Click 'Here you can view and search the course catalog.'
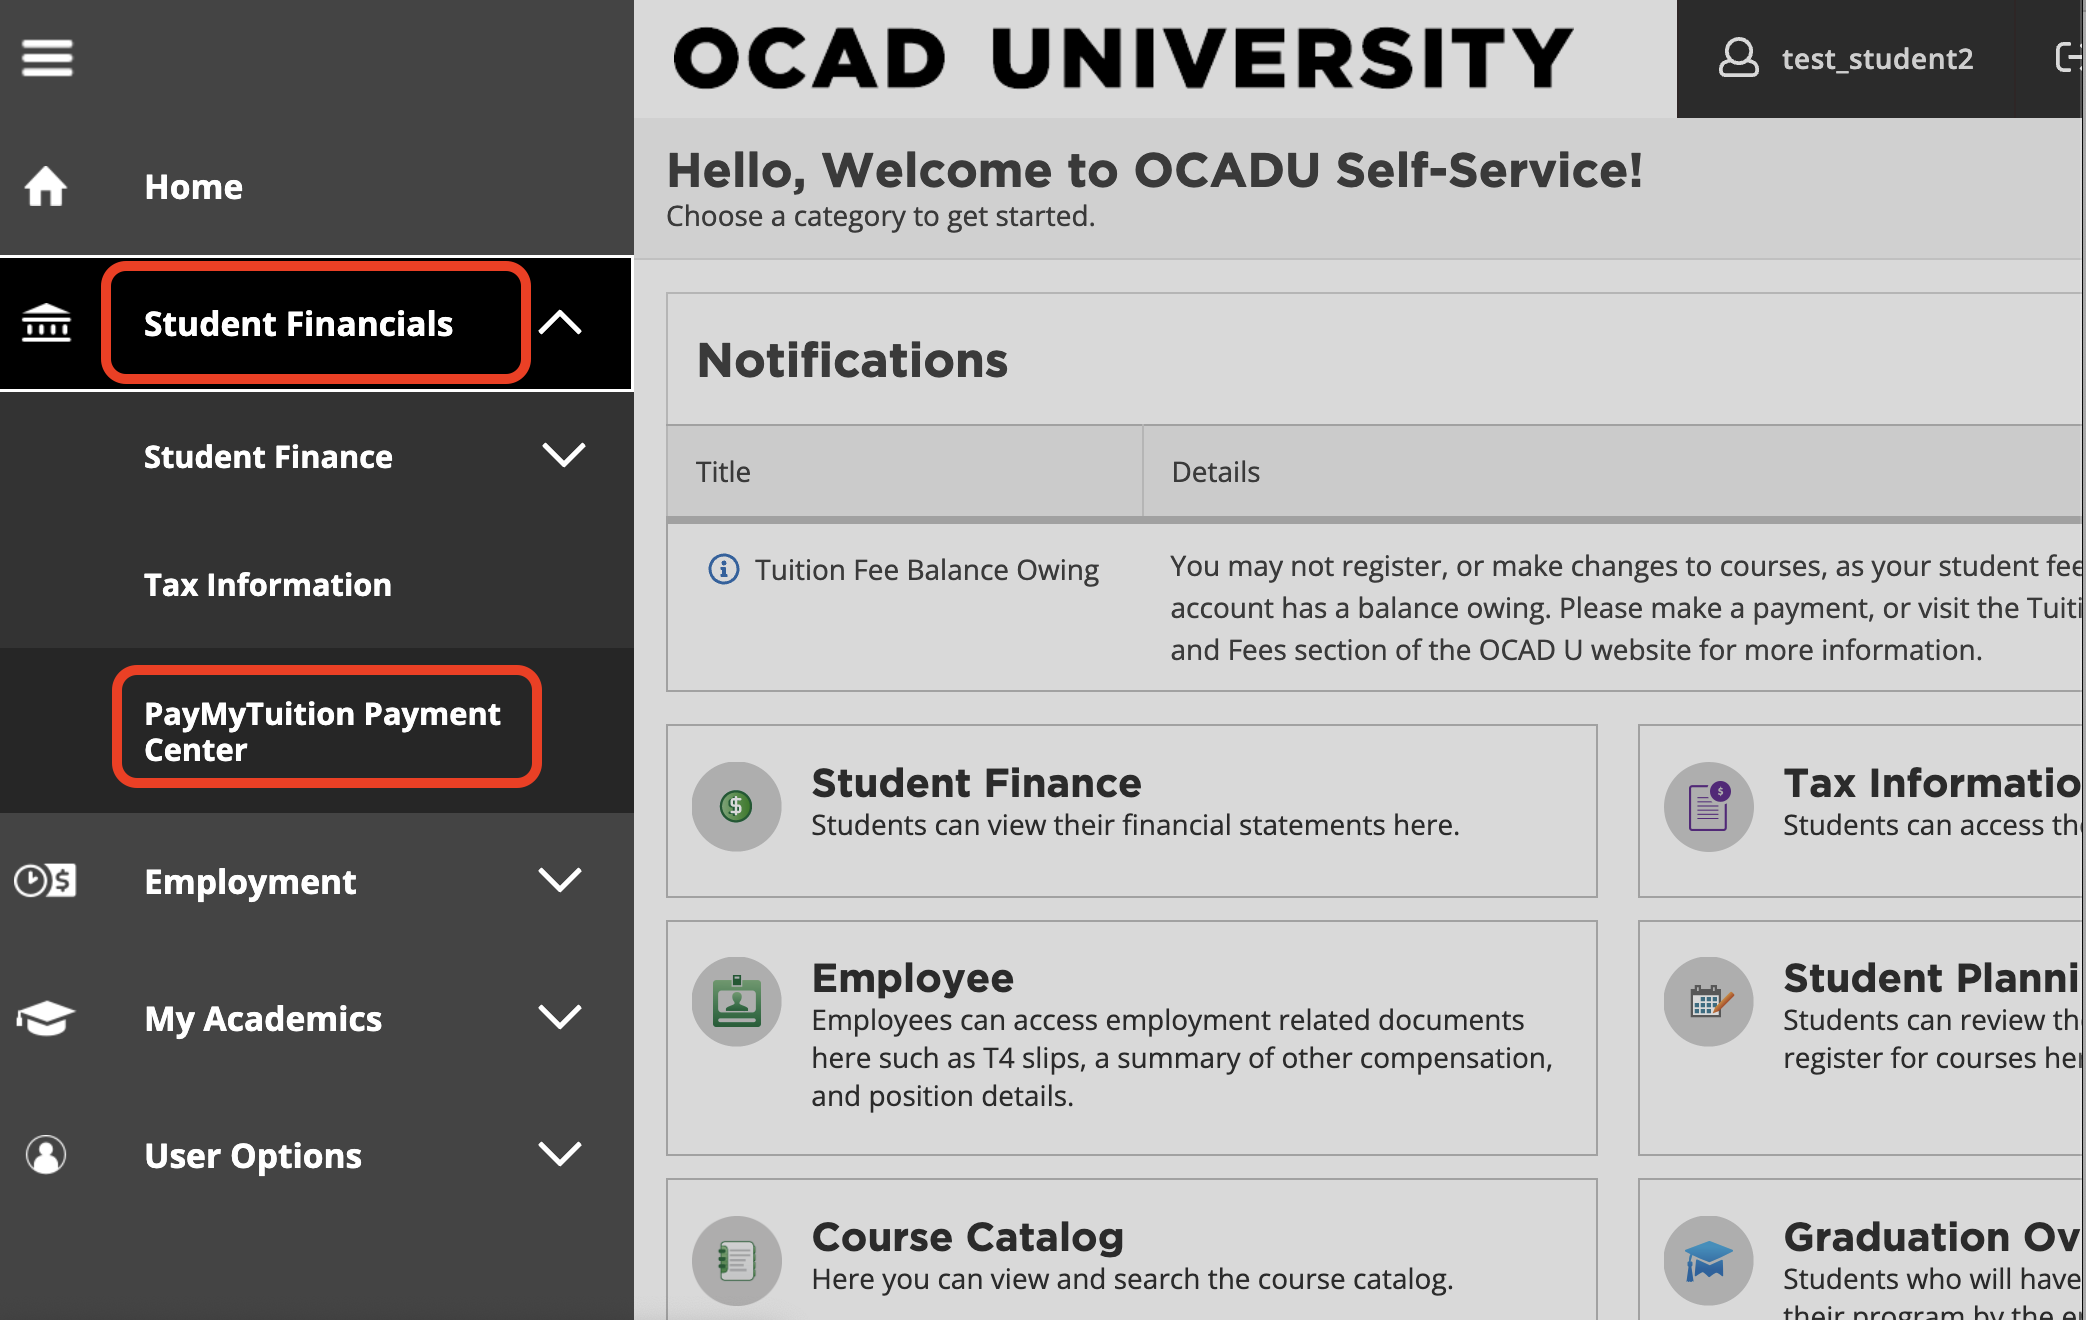The width and height of the screenshot is (2086, 1320). coord(1132,1279)
